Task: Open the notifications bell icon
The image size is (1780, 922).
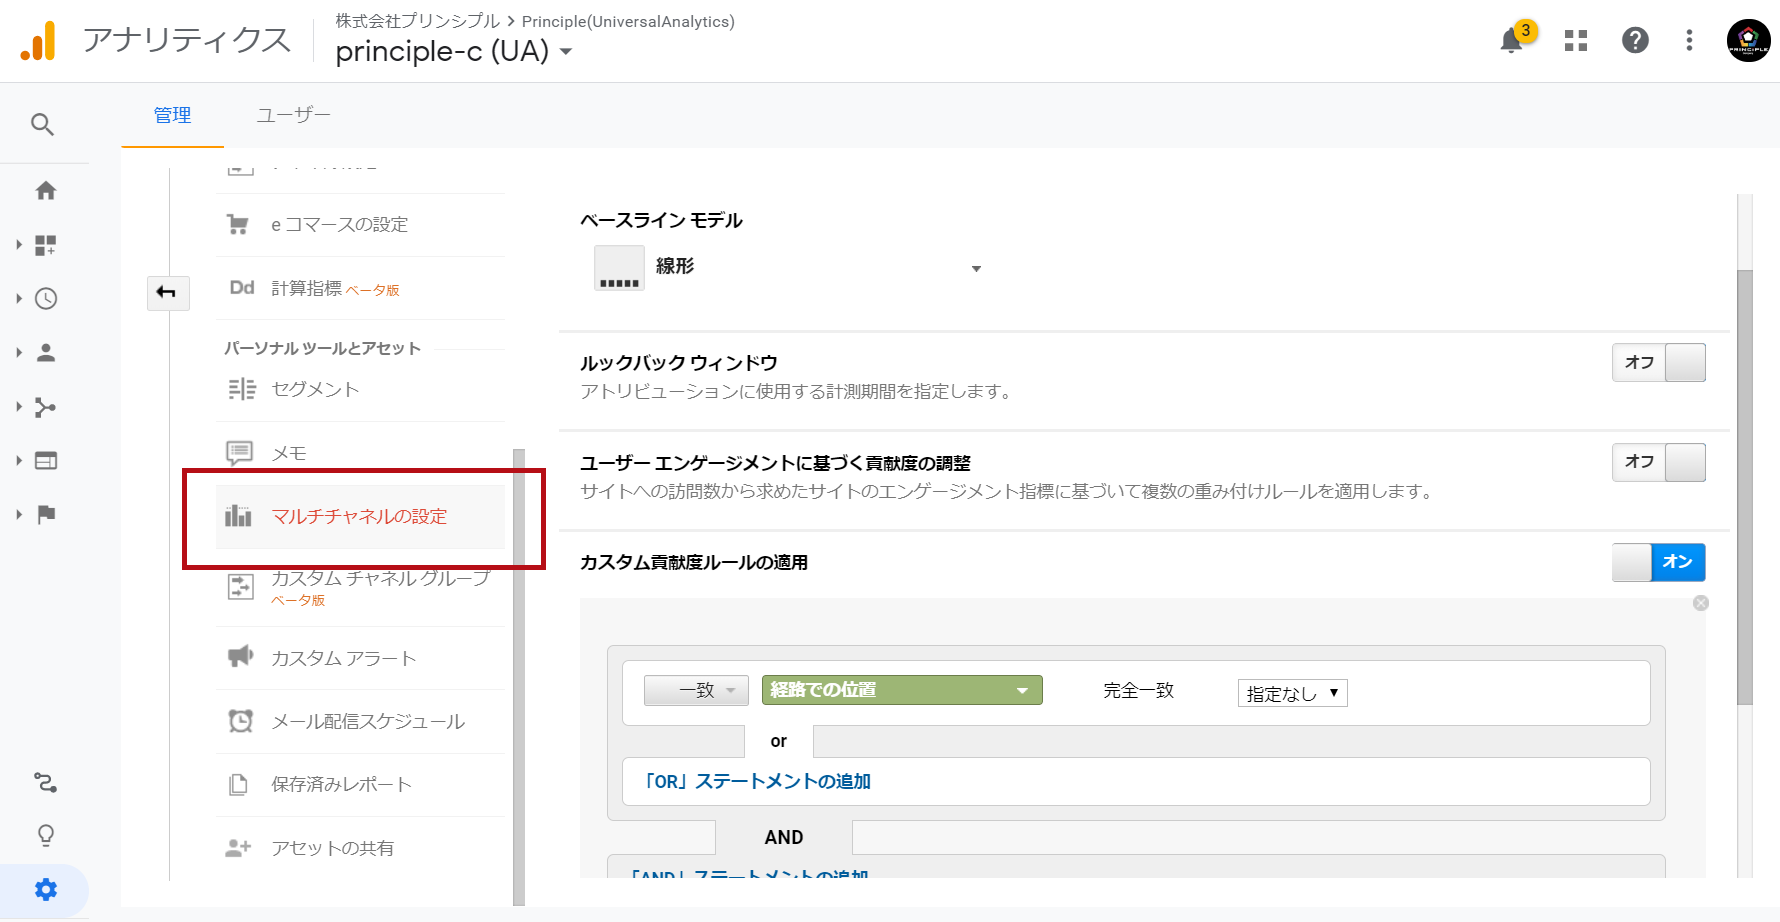Action: pyautogui.click(x=1511, y=41)
